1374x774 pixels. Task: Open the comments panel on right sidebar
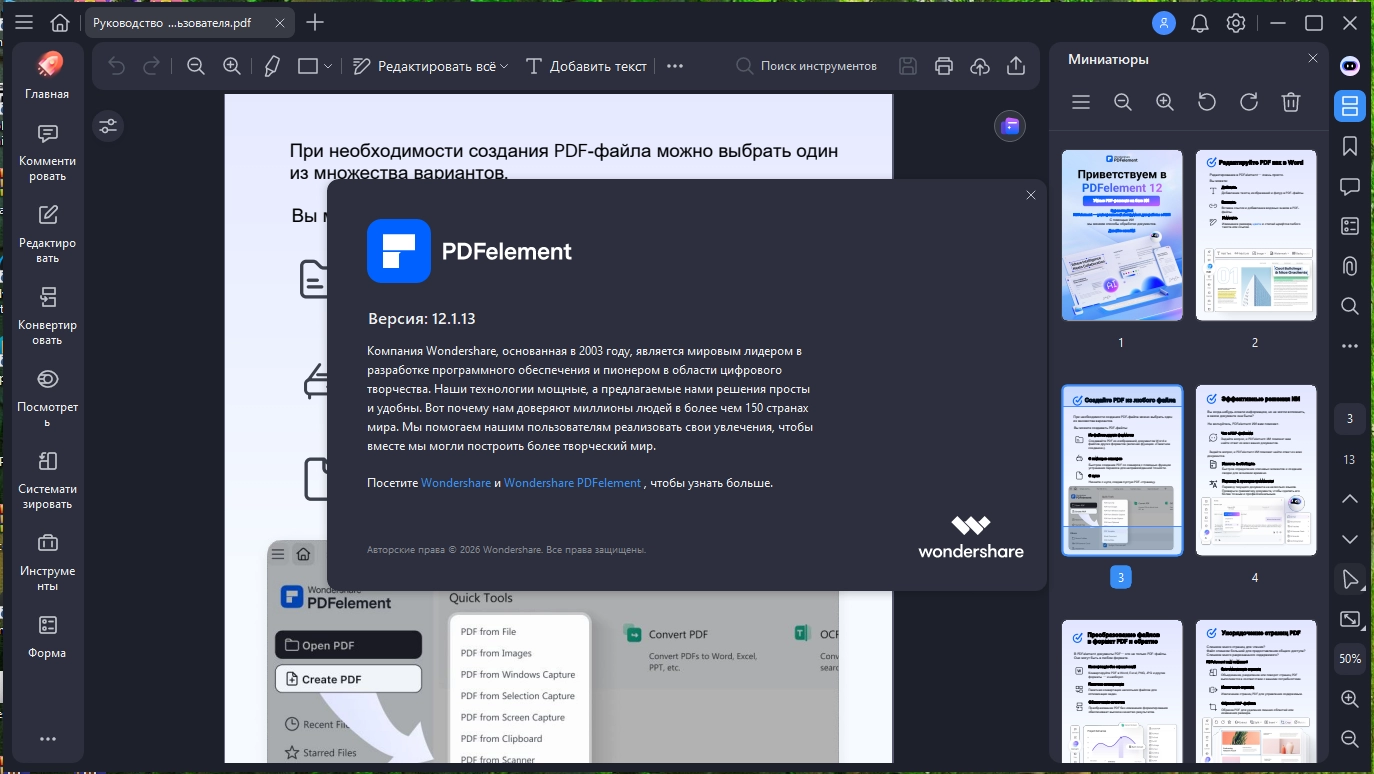pyautogui.click(x=1350, y=186)
